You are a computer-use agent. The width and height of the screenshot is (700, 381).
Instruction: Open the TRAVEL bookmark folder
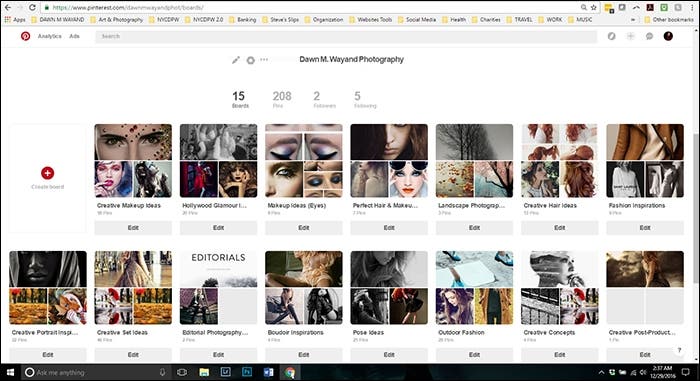click(x=519, y=20)
